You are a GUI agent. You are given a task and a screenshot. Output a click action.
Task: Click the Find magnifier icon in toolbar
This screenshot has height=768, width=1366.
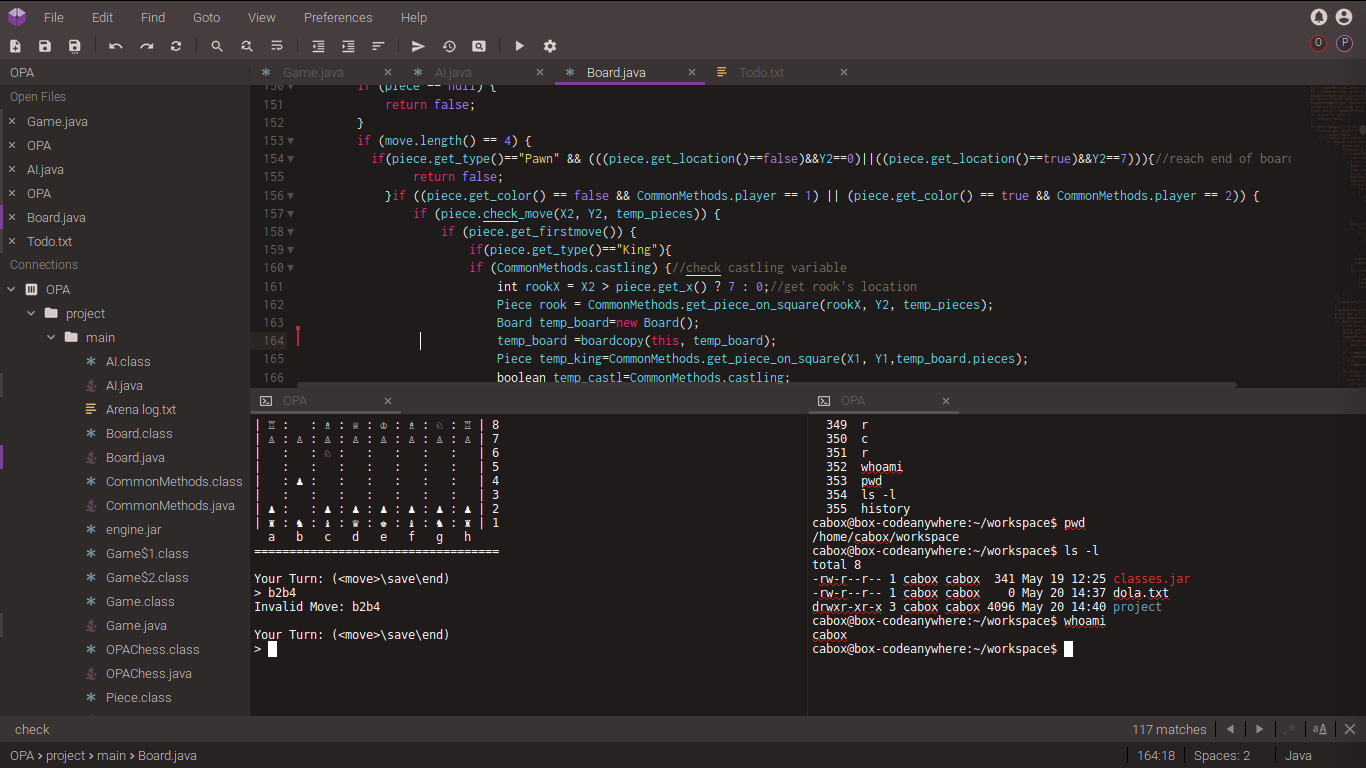(217, 46)
